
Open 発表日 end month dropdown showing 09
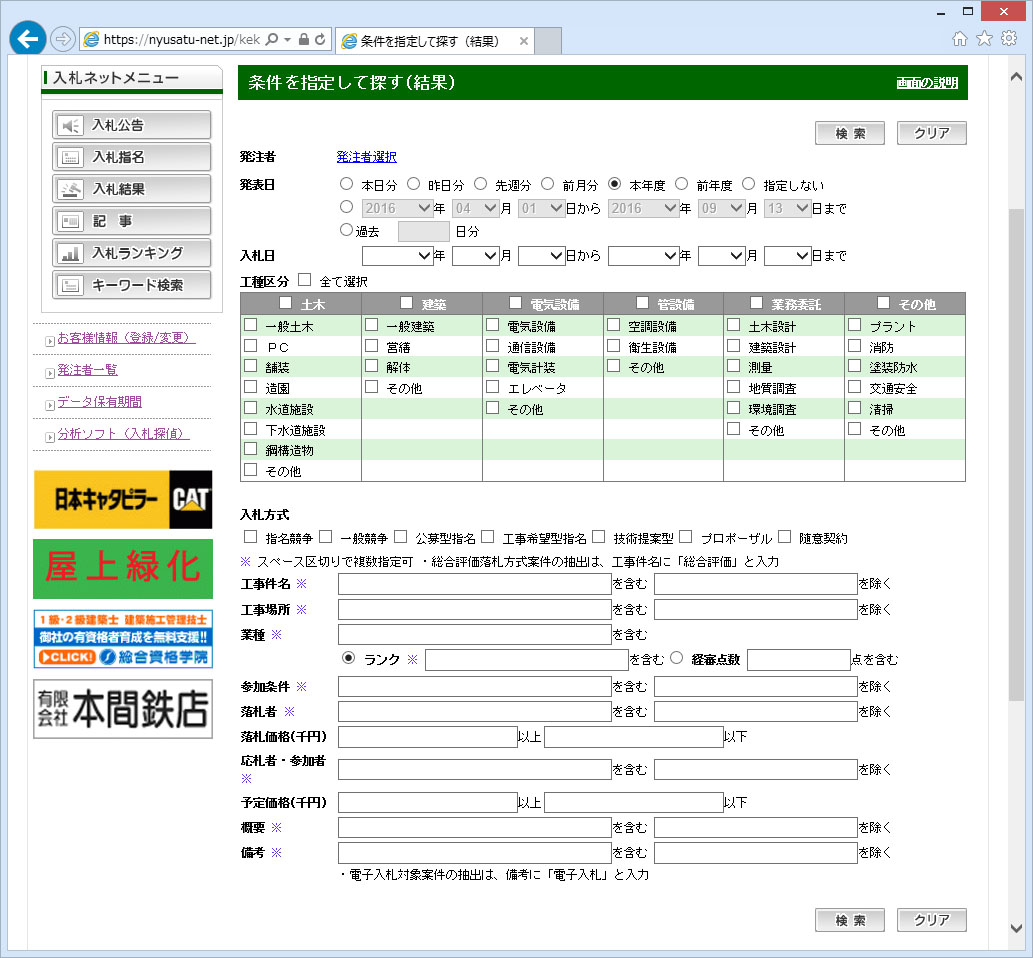click(x=721, y=208)
